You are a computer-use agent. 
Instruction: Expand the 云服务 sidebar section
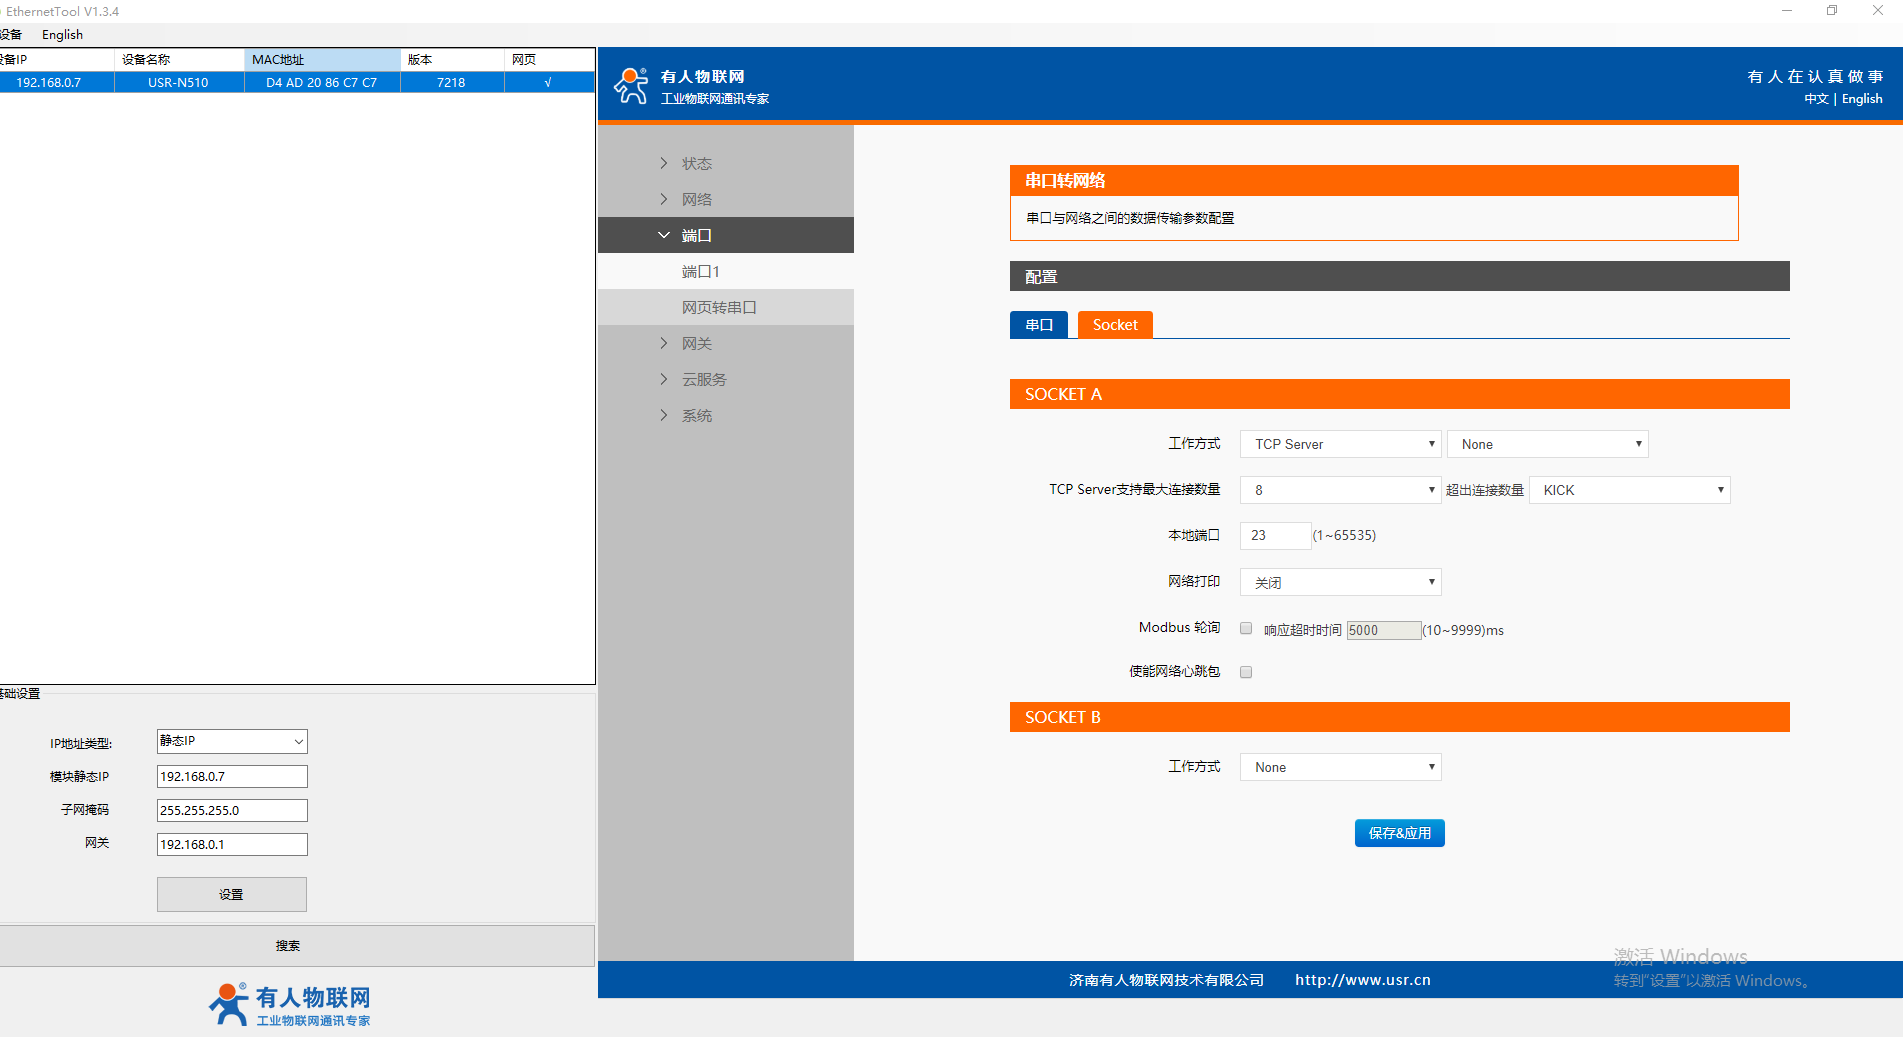[x=703, y=380]
